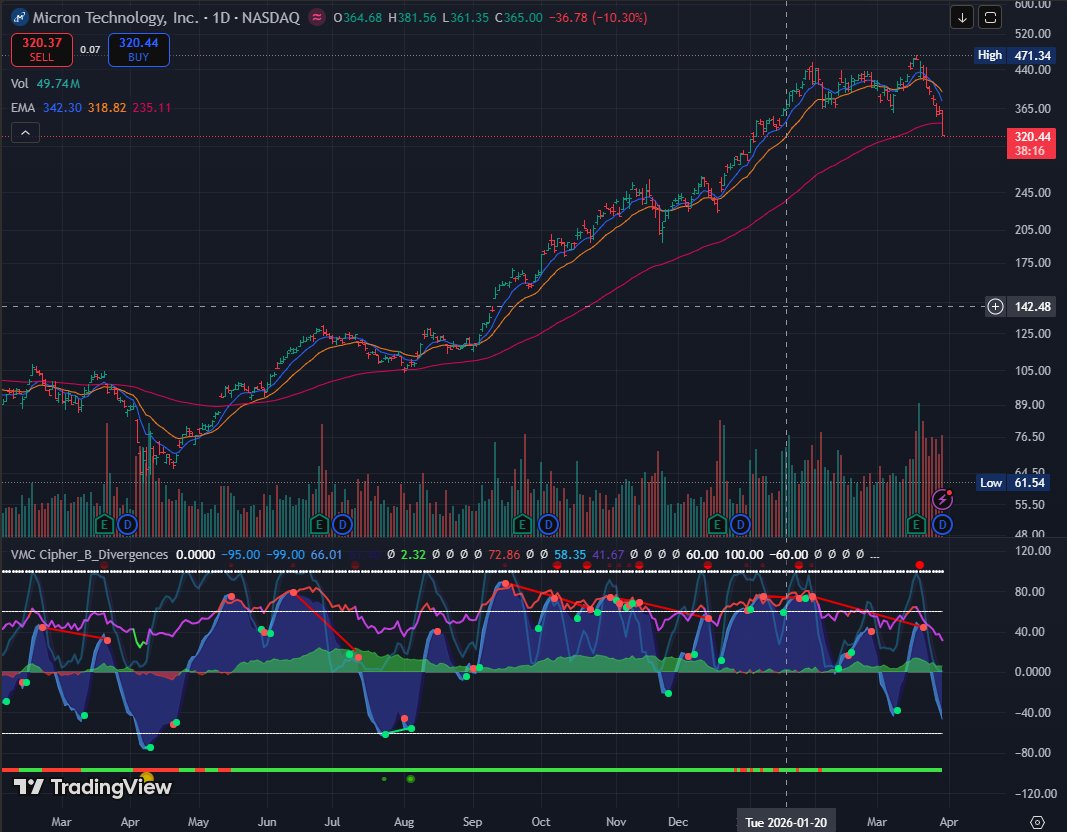The width and height of the screenshot is (1067, 832).
Task: Click the 245.00 price axis label
Action: (x=1032, y=193)
